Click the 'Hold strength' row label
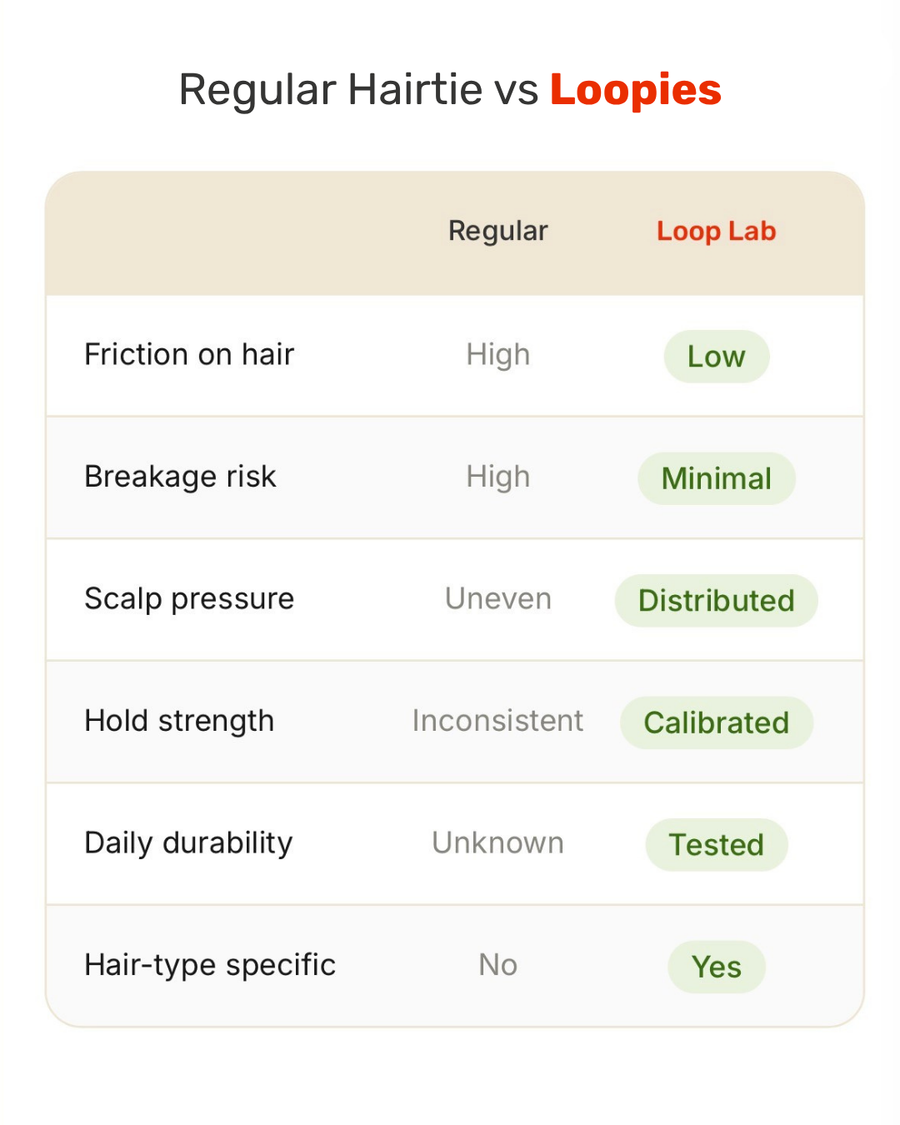The width and height of the screenshot is (900, 1125). (x=179, y=721)
